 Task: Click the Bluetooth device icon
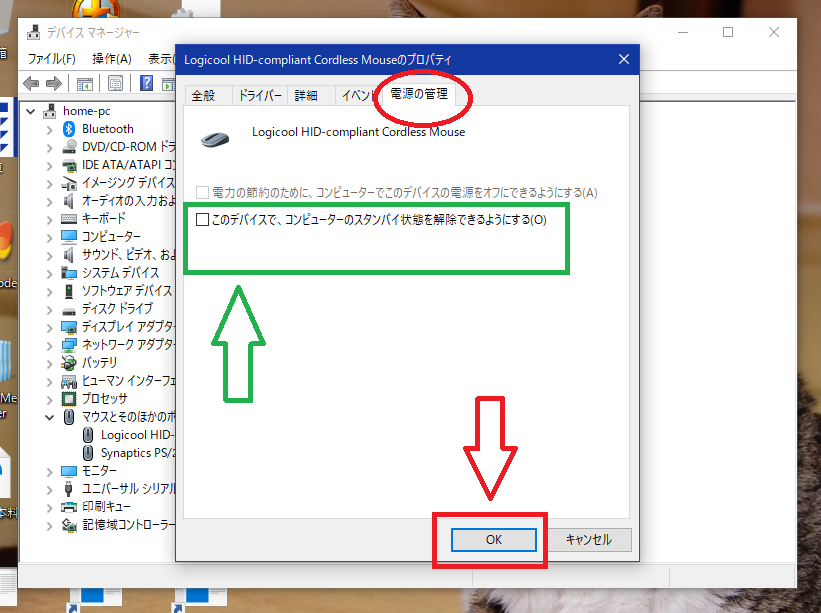coord(69,129)
